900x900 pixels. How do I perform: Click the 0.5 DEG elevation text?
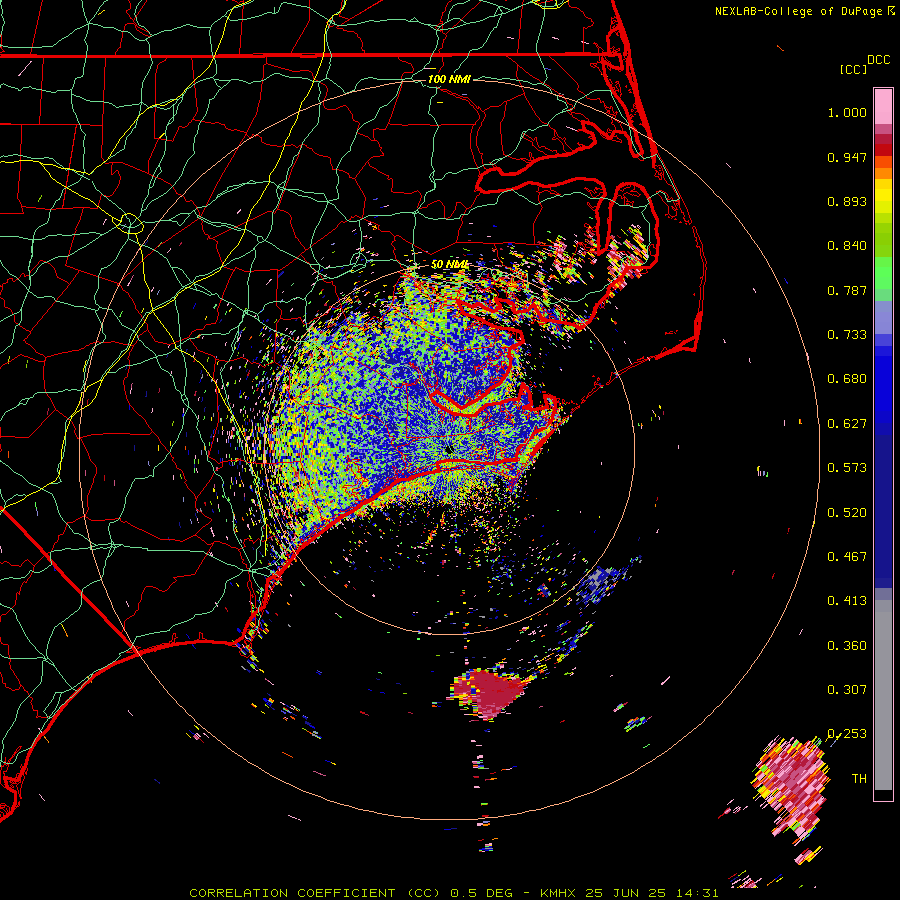click(x=480, y=893)
